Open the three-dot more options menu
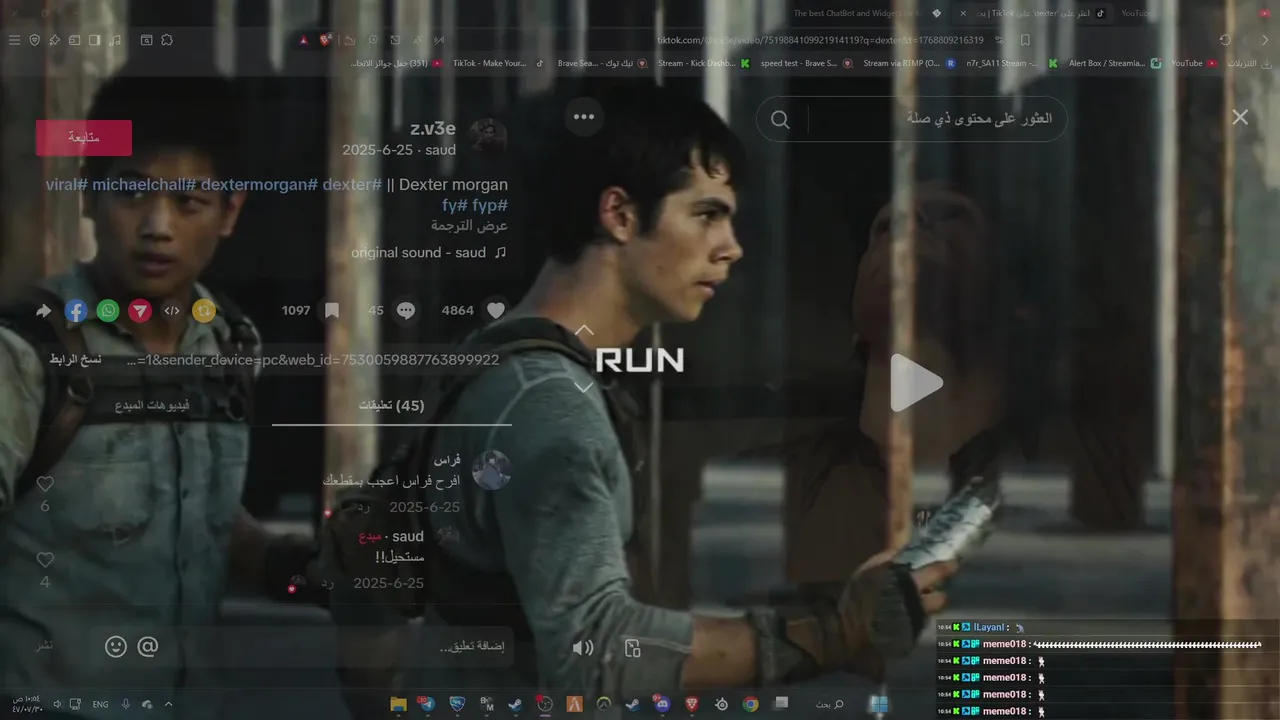The height and width of the screenshot is (720, 1280). [584, 117]
